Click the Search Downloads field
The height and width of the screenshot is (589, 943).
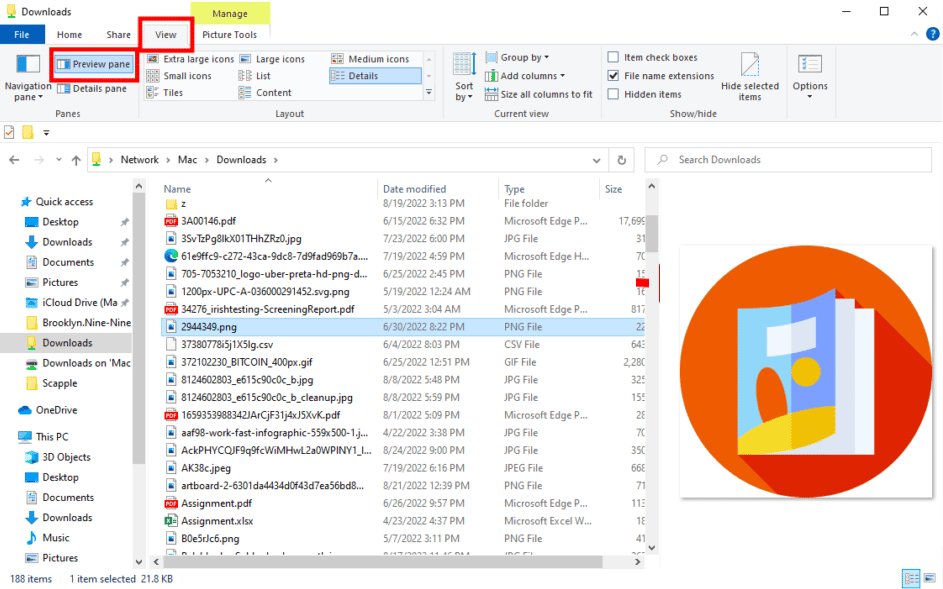pos(788,160)
